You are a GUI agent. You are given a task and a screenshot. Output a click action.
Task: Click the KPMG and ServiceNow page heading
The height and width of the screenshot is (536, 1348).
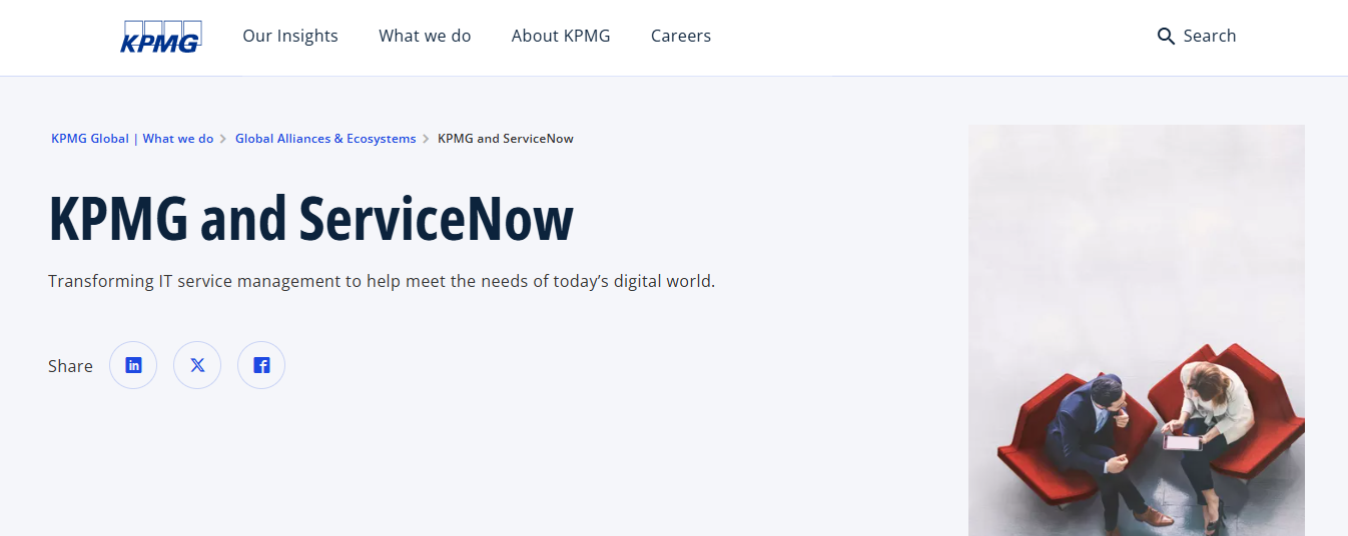coord(311,219)
